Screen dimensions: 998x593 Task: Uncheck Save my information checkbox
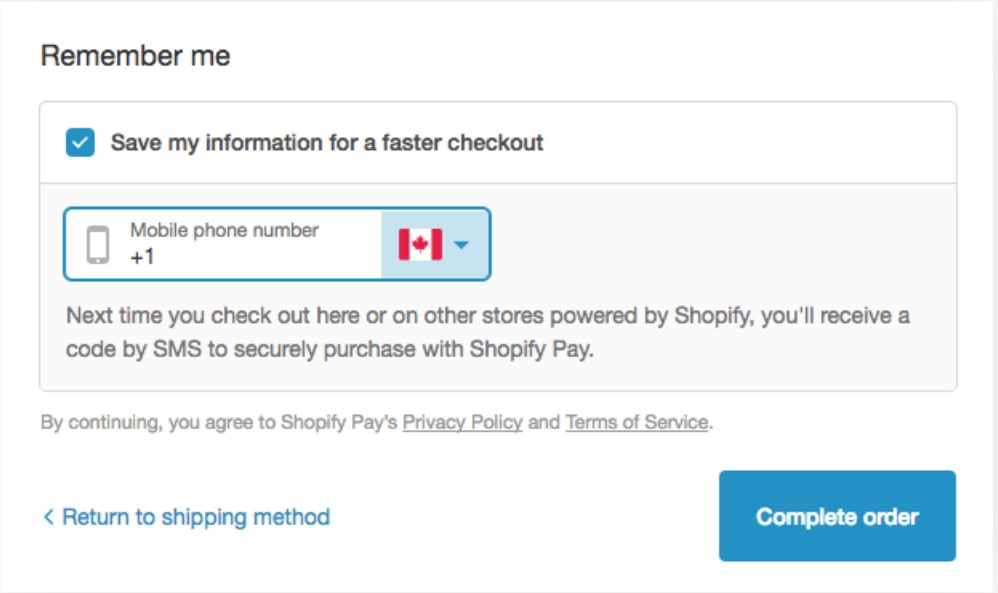click(80, 142)
